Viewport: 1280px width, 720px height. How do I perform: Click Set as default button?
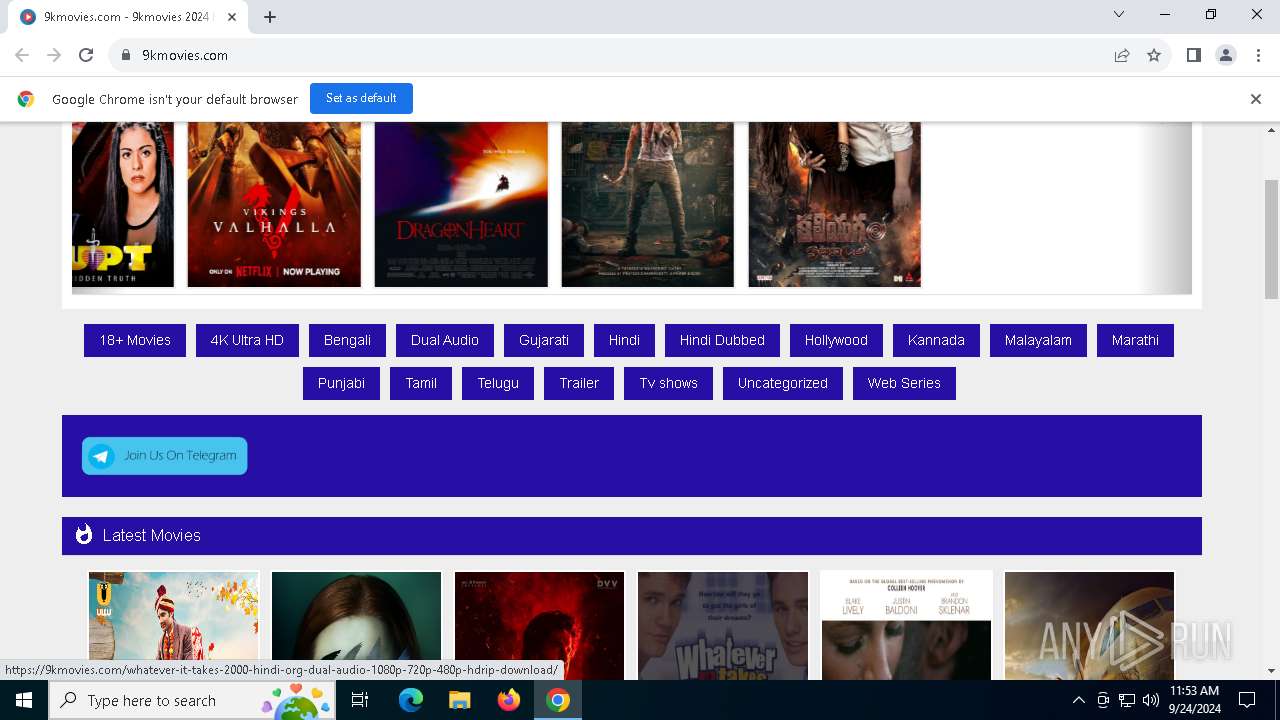[361, 98]
